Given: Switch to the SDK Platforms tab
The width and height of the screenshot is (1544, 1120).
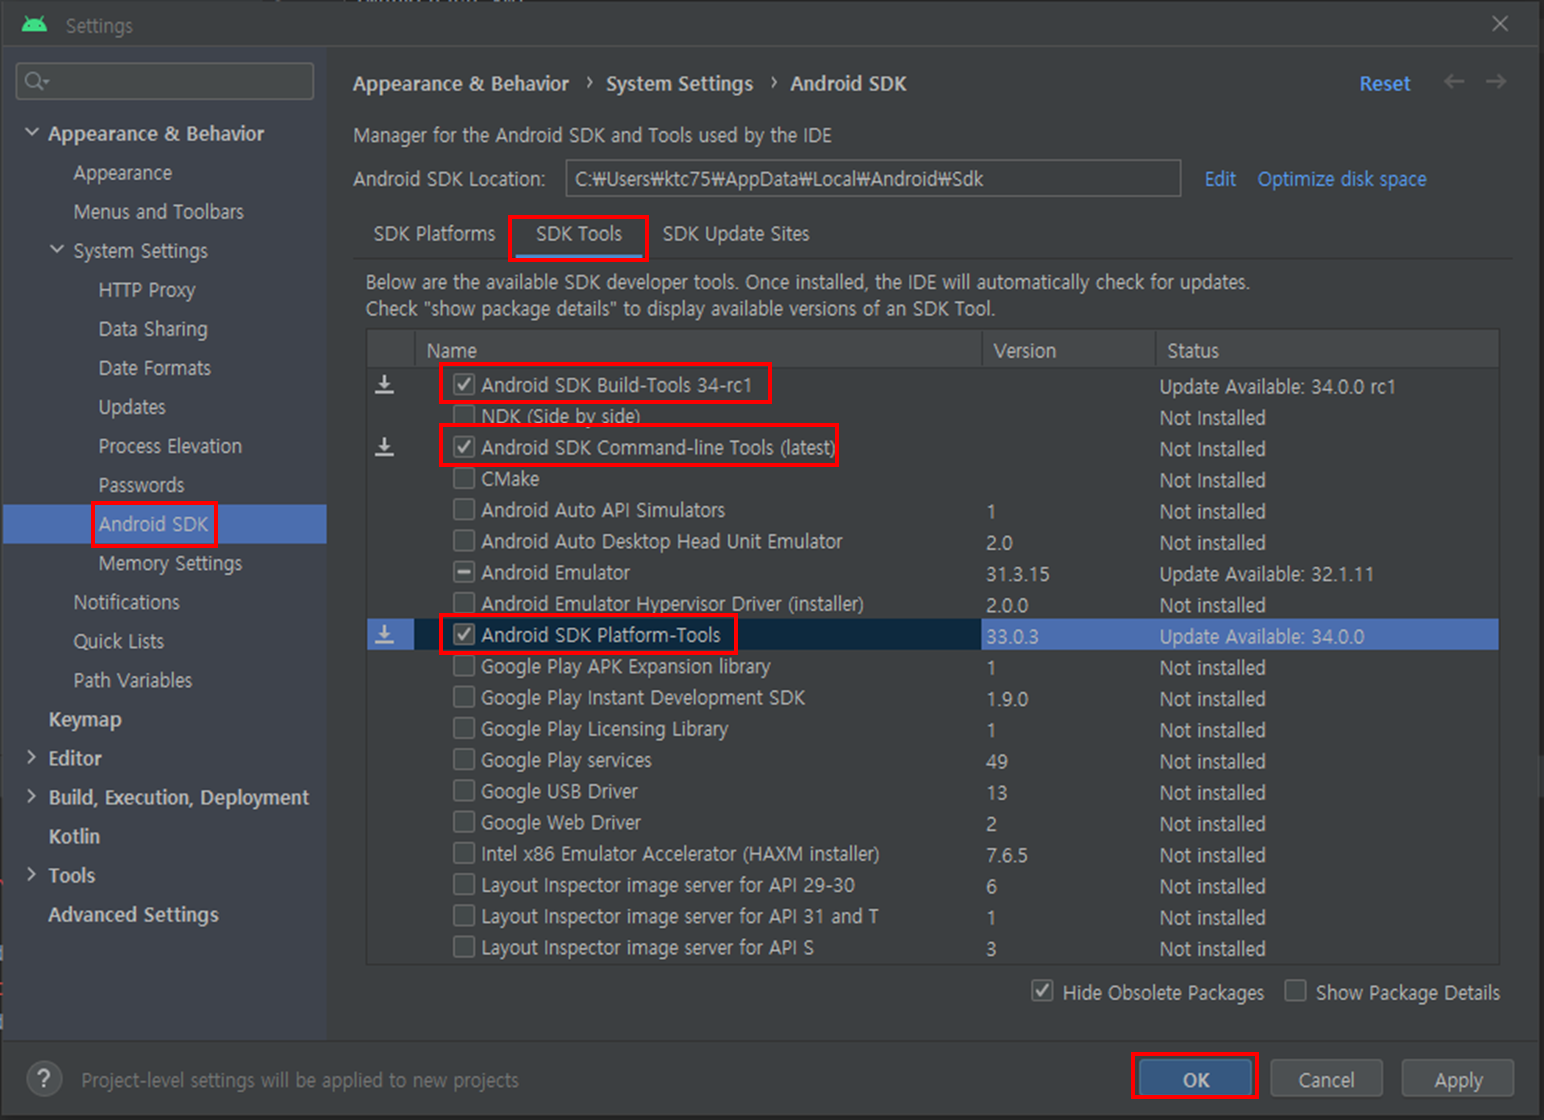Looking at the screenshot, I should pyautogui.click(x=434, y=233).
